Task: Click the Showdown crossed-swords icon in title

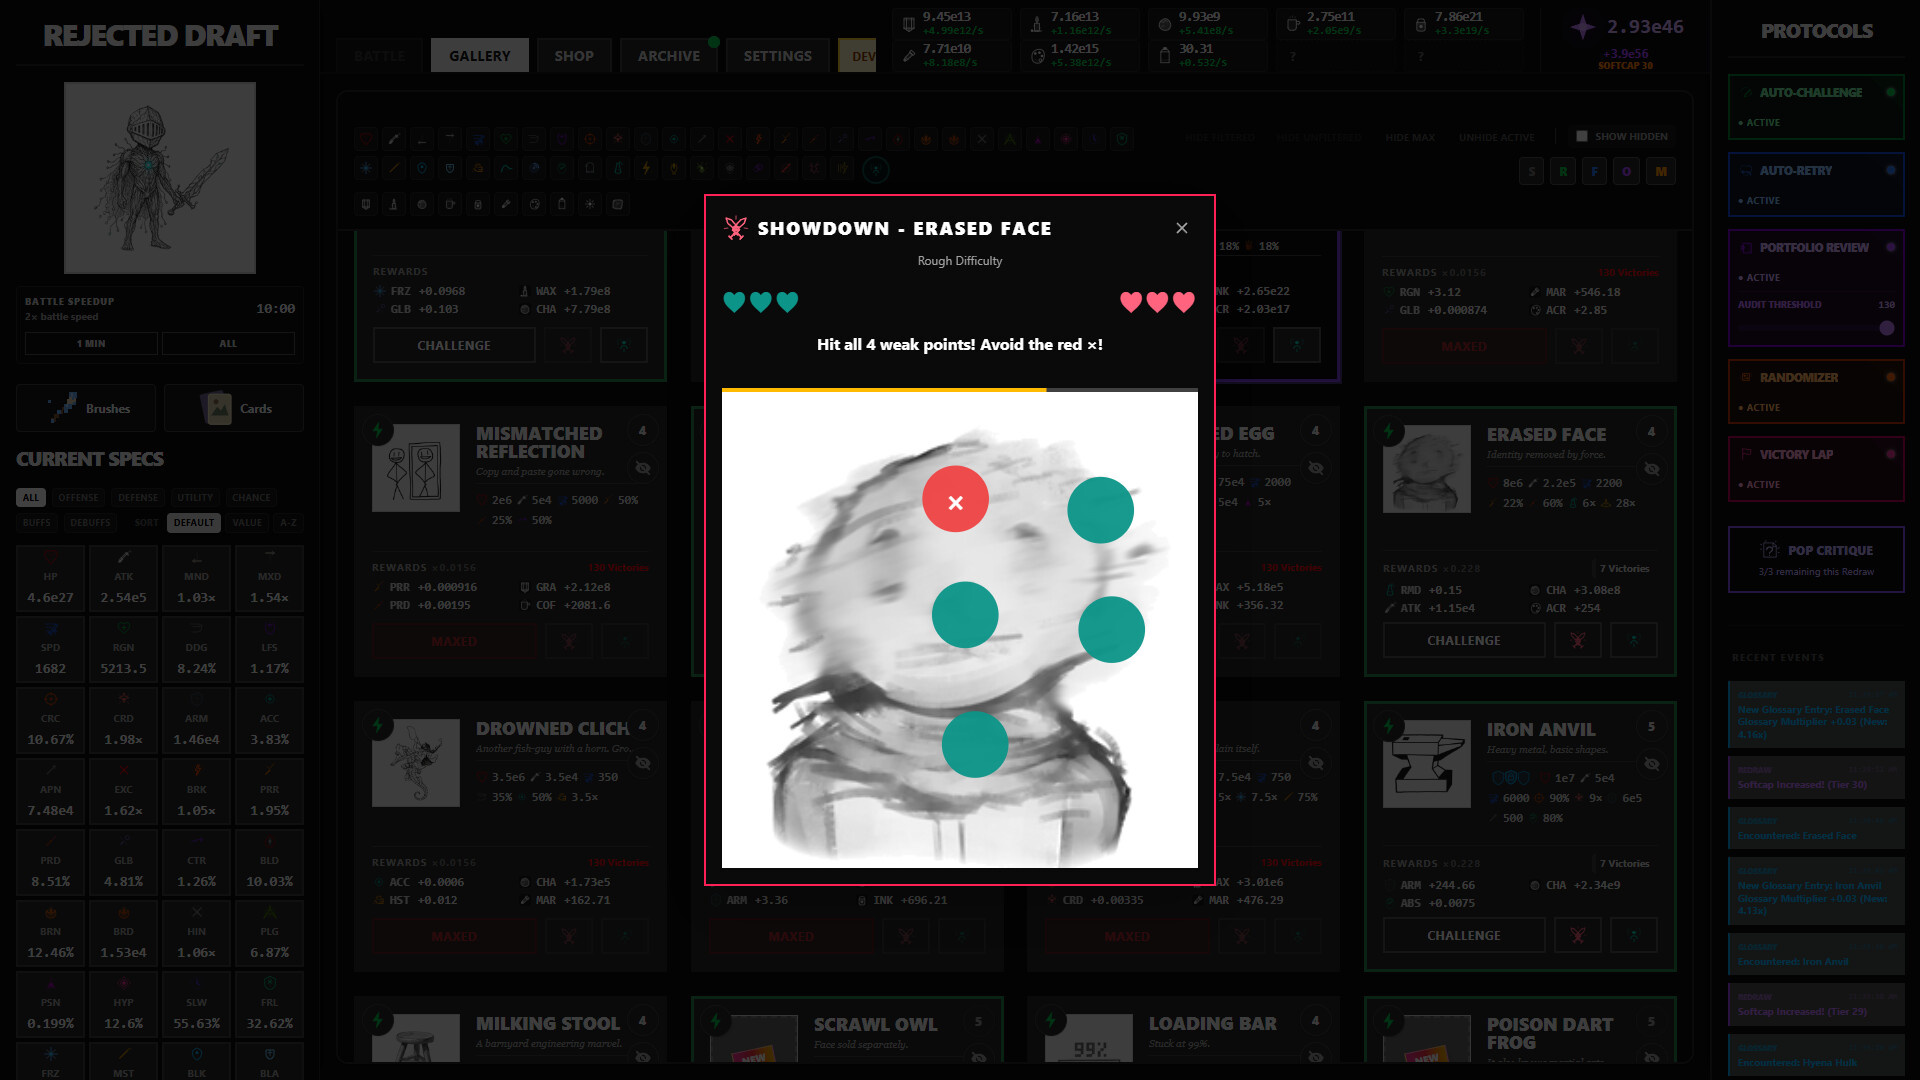Action: pyautogui.click(x=736, y=228)
